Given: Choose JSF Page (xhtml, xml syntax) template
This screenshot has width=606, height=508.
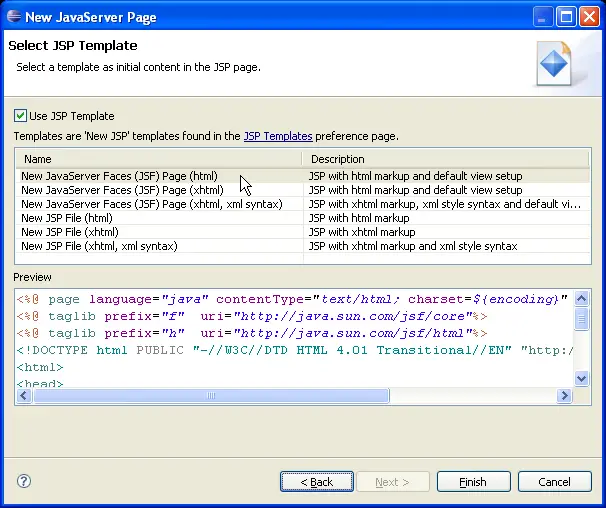Looking at the screenshot, I should (x=151, y=204).
